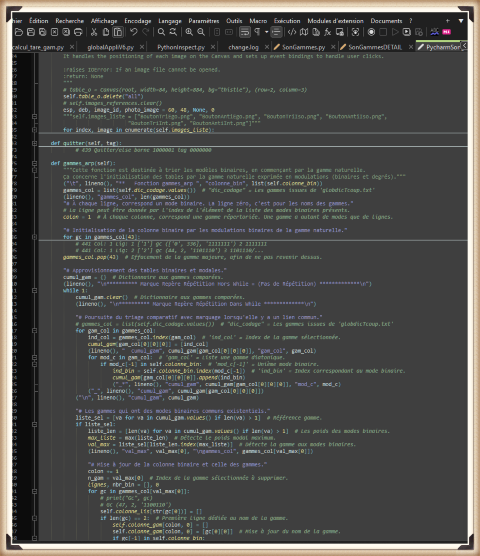Collapse the 'def quitter' function fold
The height and width of the screenshot is (556, 480).
coord(34,143)
